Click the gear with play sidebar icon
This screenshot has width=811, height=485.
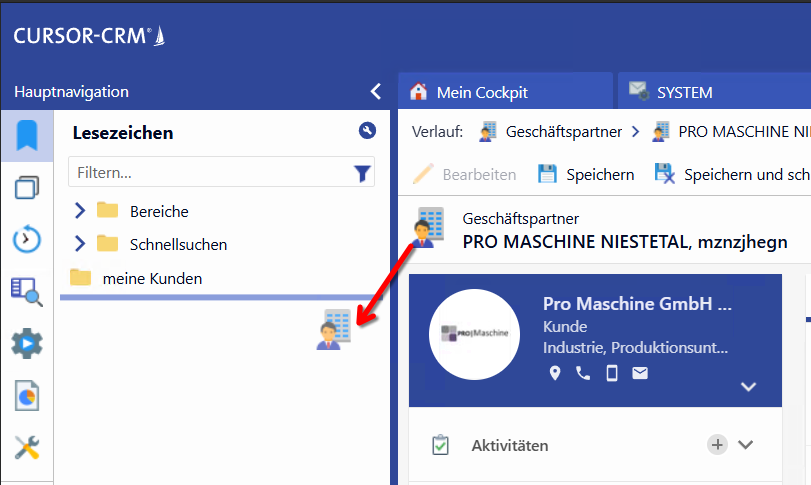(26, 343)
